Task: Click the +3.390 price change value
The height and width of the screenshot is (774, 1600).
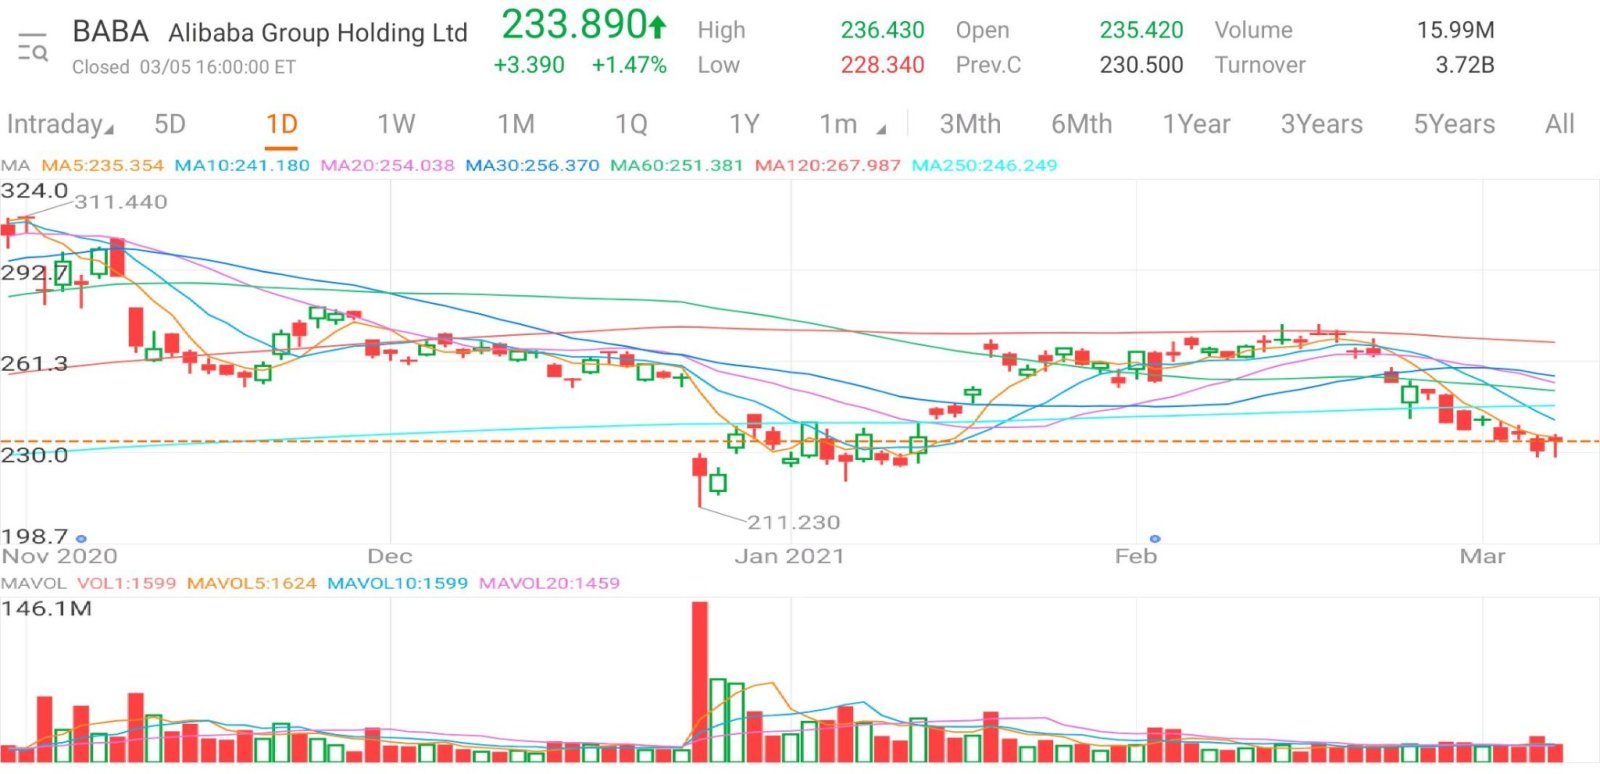Action: click(529, 65)
